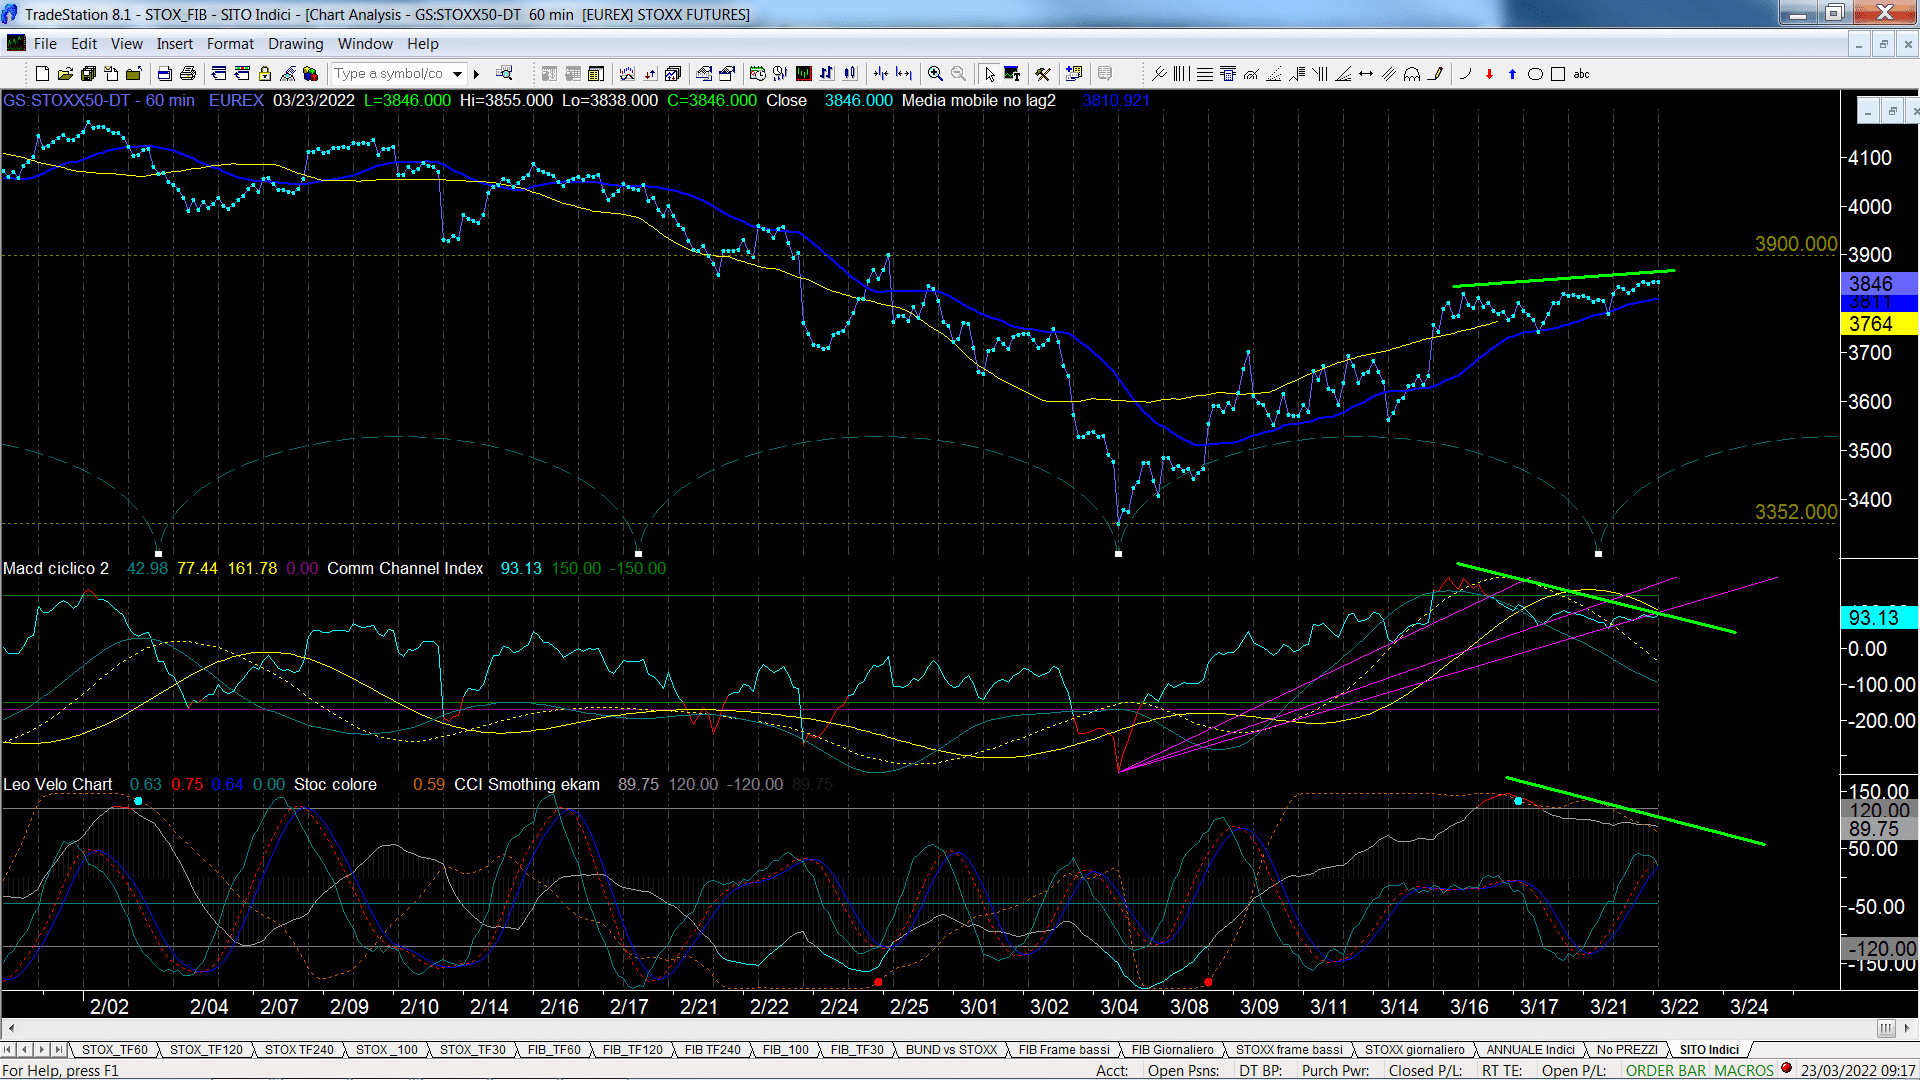Click the black arrow next to symbol box
The width and height of the screenshot is (1920, 1080).
tap(477, 74)
